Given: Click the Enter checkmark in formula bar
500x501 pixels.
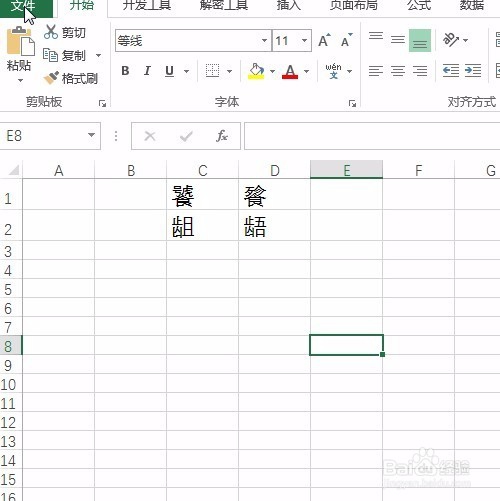Looking at the screenshot, I should click(186, 136).
